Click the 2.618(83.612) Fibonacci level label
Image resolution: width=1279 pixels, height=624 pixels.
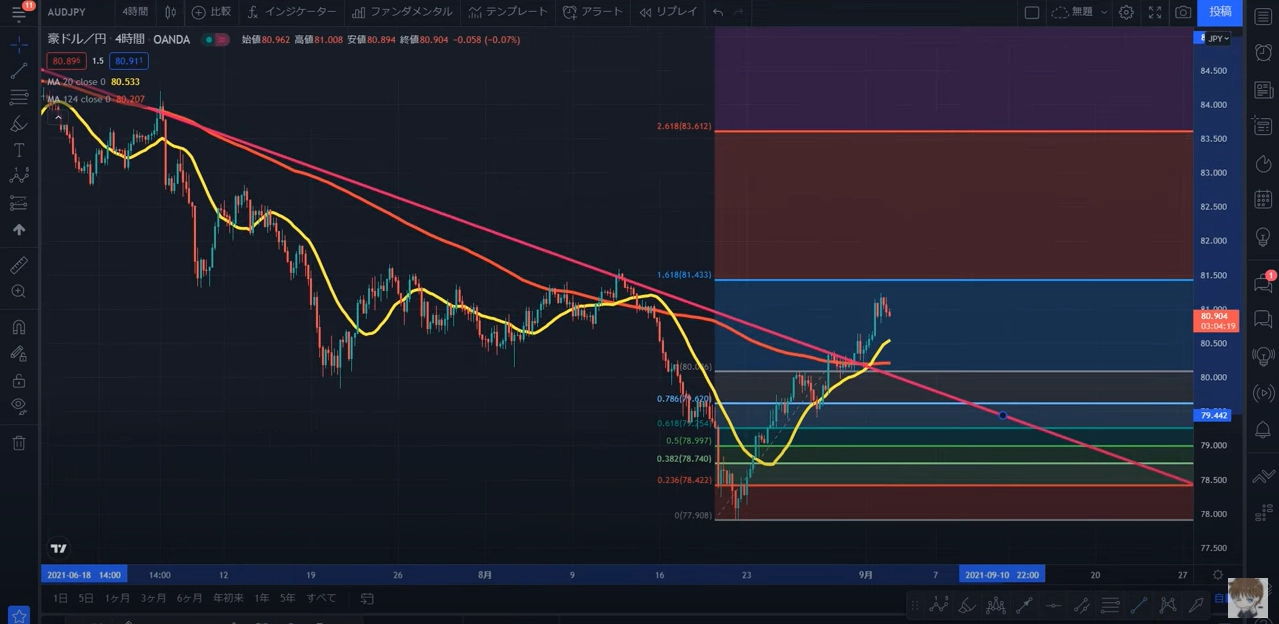(x=684, y=126)
